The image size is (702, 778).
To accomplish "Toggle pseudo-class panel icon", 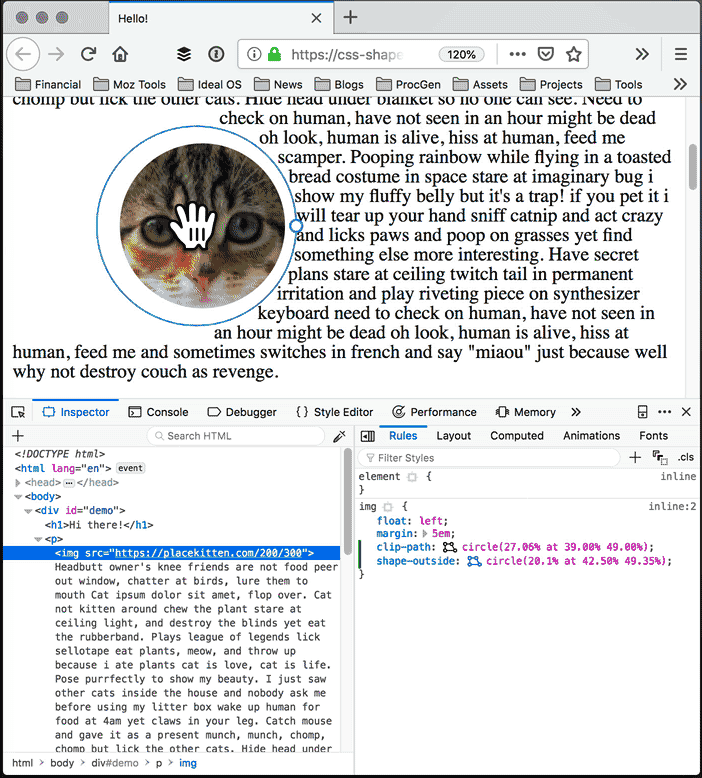I will [660, 457].
